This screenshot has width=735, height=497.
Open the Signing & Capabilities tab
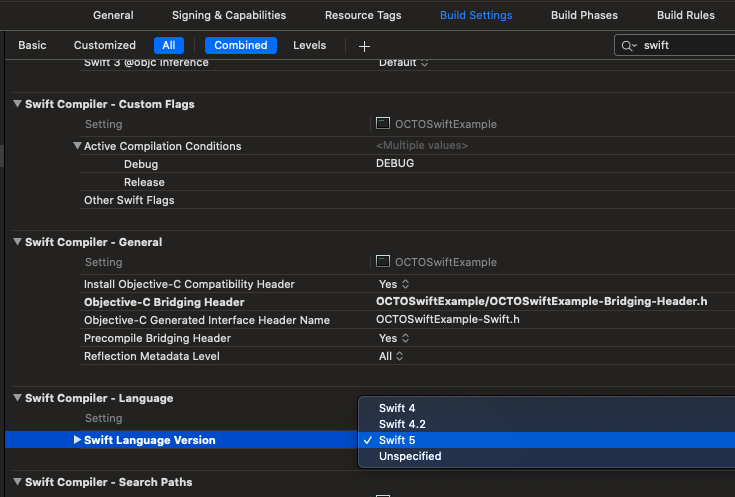[x=228, y=15]
